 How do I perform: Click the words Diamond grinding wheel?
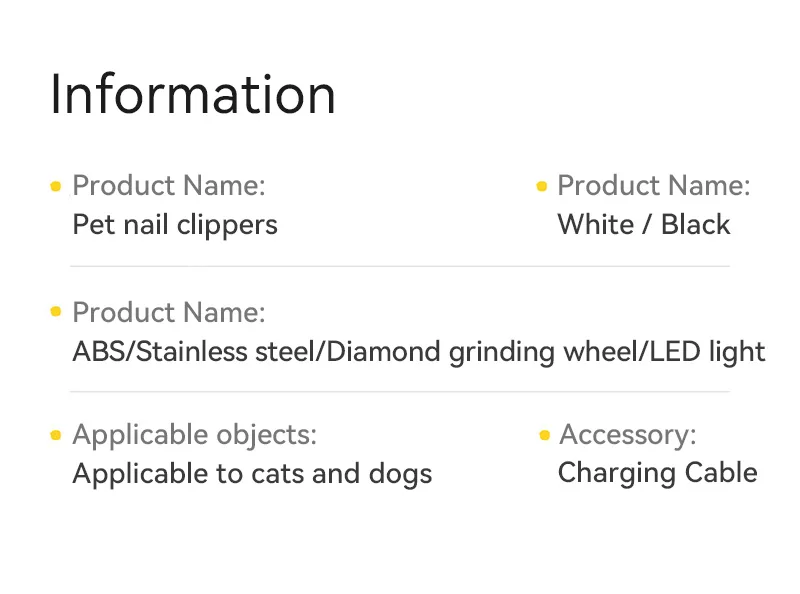coord(486,352)
